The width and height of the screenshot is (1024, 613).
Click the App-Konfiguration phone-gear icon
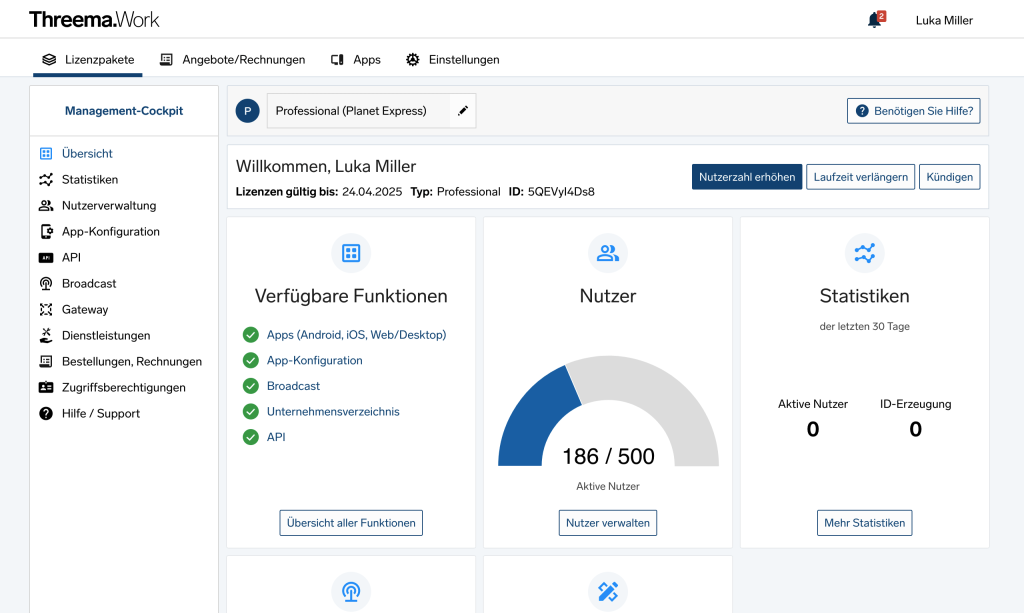46,232
